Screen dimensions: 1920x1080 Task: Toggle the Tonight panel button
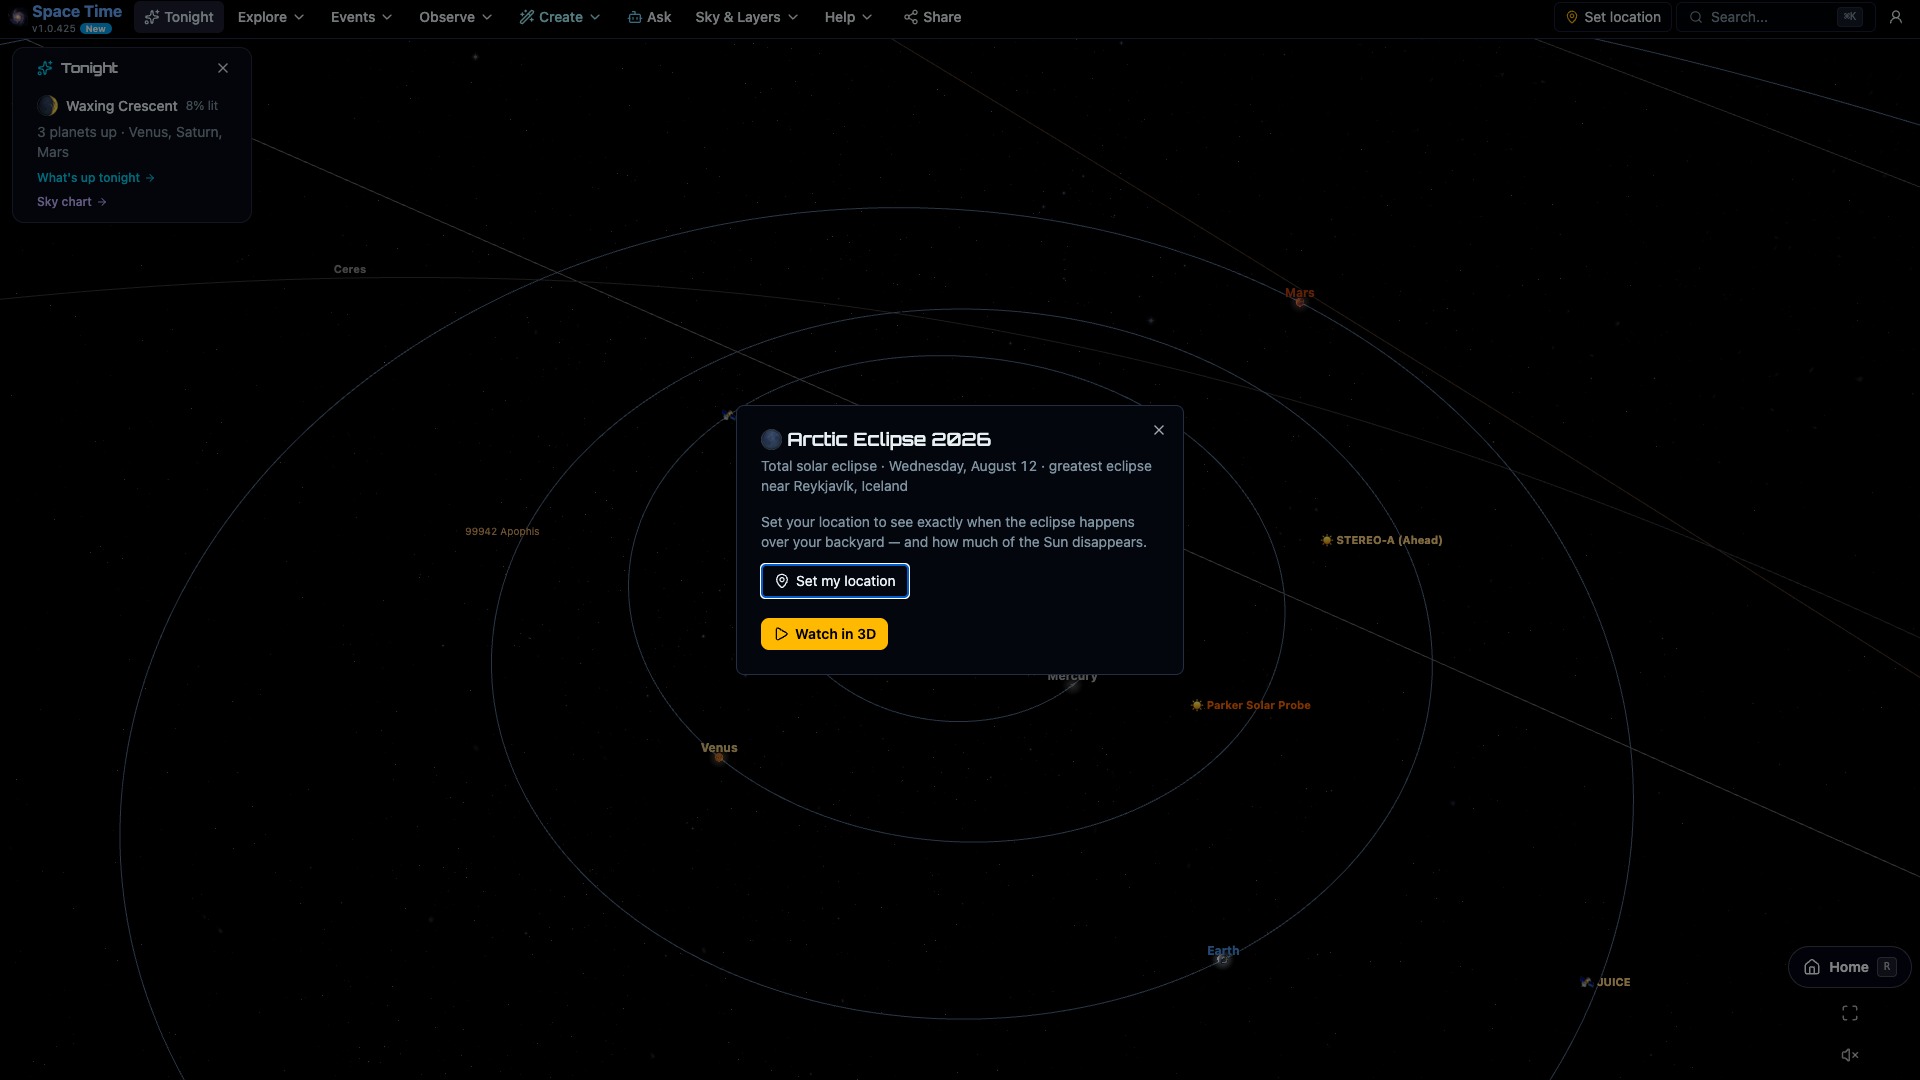pyautogui.click(x=179, y=17)
